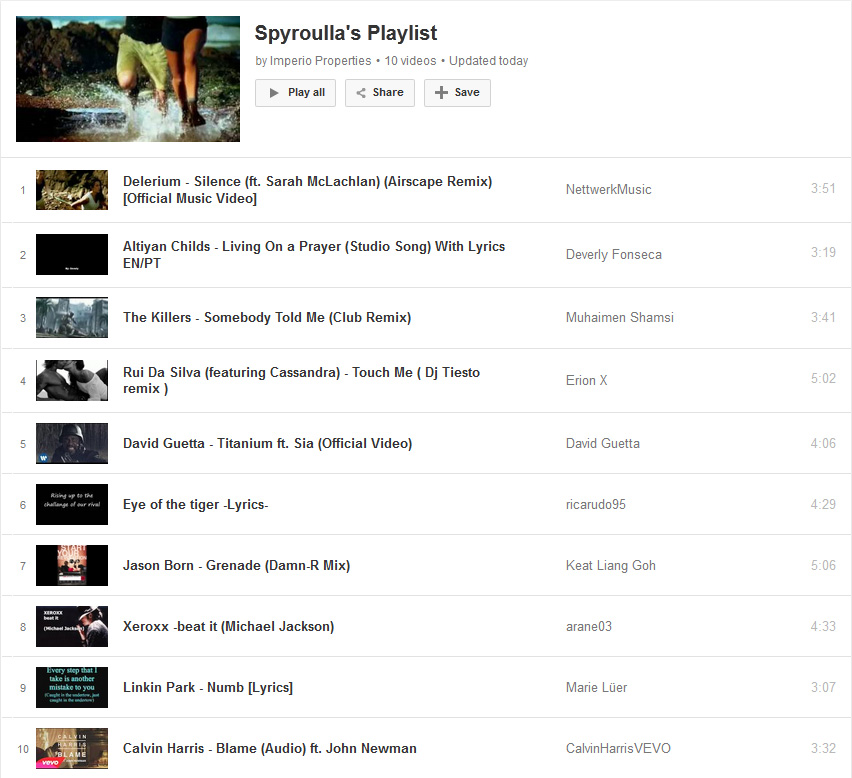This screenshot has height=778, width=852.
Task: Click the Spyroulla's Playlist heading
Action: click(x=346, y=33)
